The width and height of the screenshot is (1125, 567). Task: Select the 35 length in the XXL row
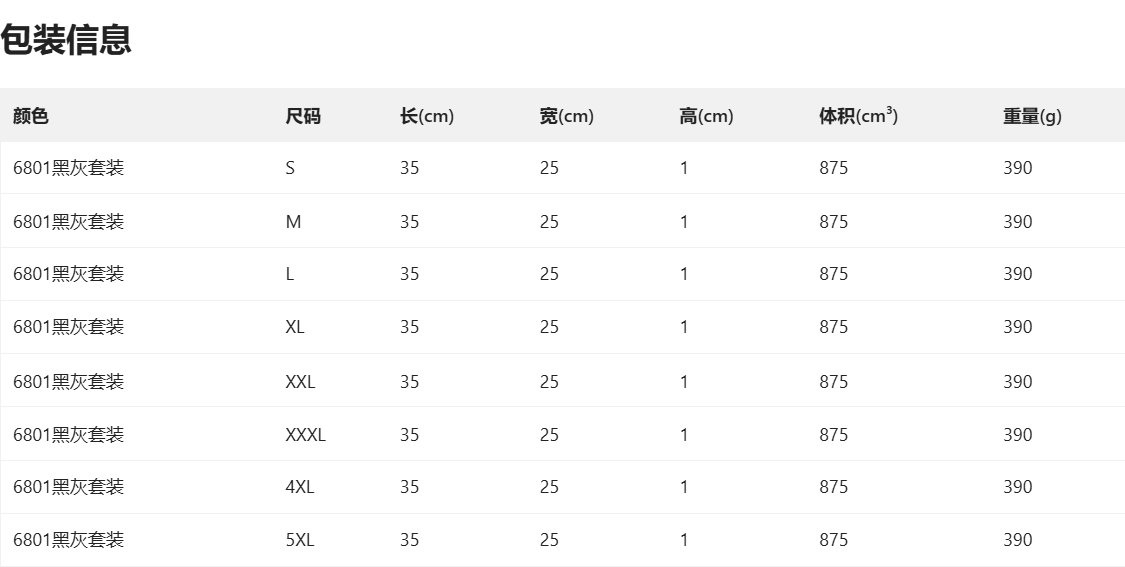tap(409, 382)
